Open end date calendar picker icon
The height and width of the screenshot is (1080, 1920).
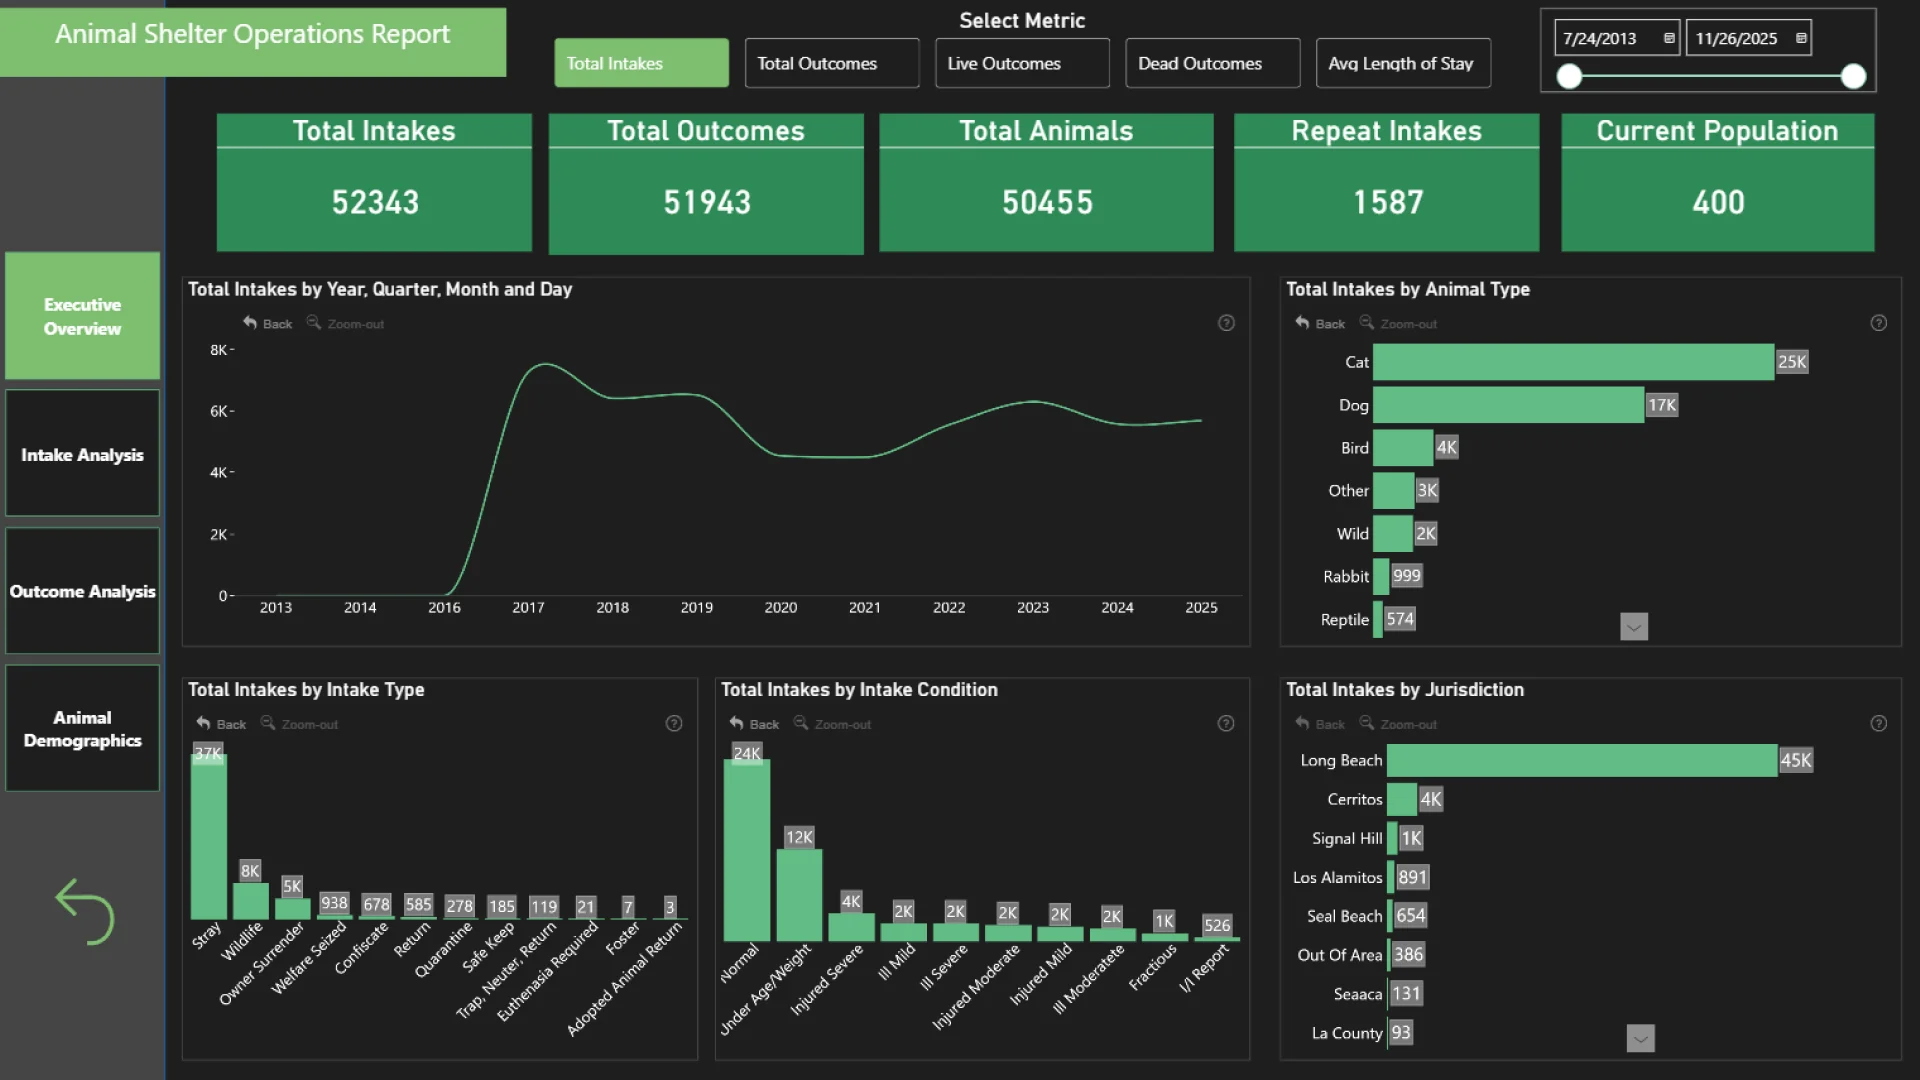1801,38
